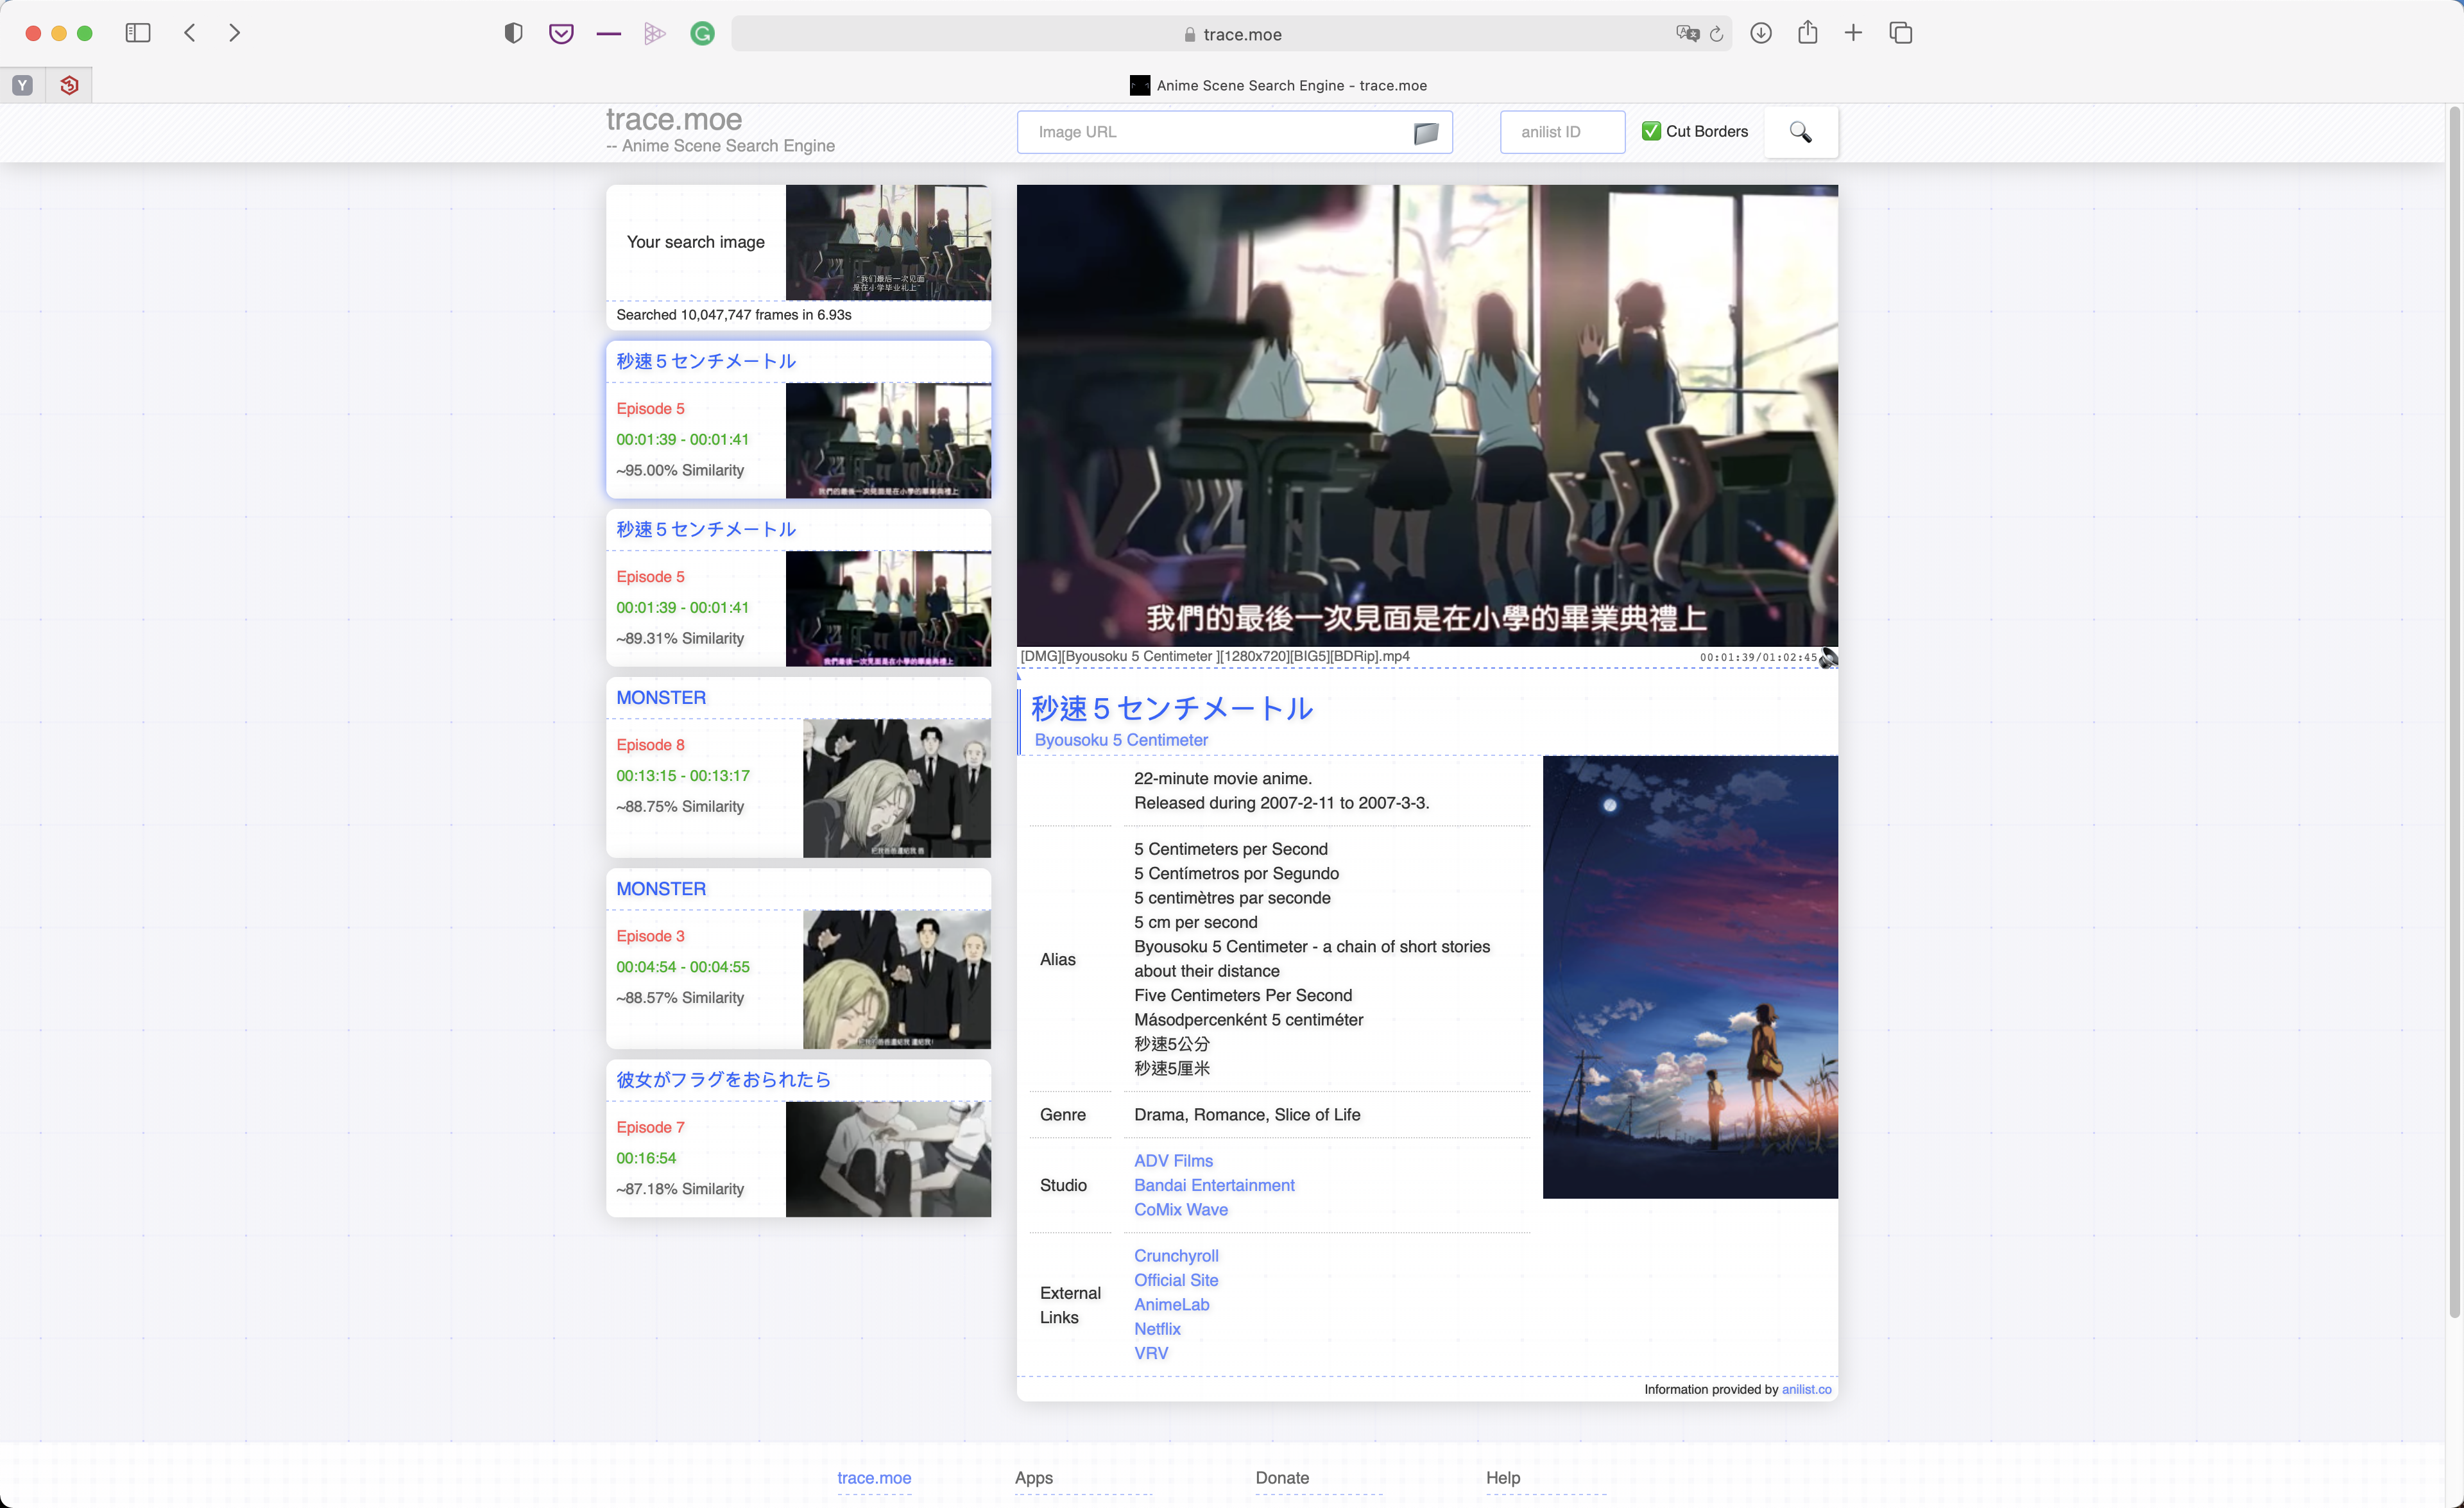2464x1508 pixels.
Task: Select the 89.31% similarity result card
Action: point(798,588)
